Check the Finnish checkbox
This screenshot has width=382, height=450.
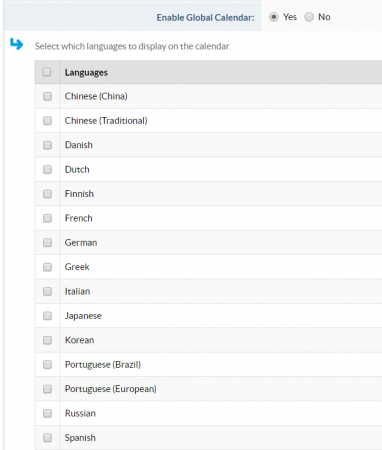47,194
